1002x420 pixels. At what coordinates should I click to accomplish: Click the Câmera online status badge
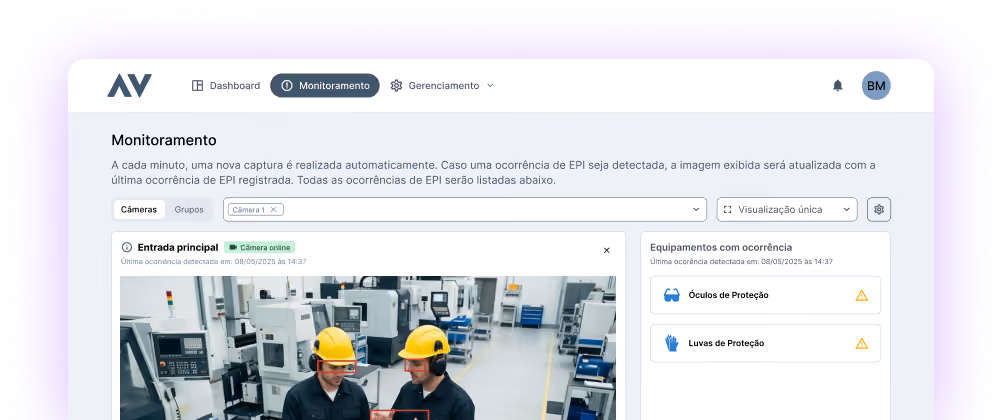tap(259, 247)
